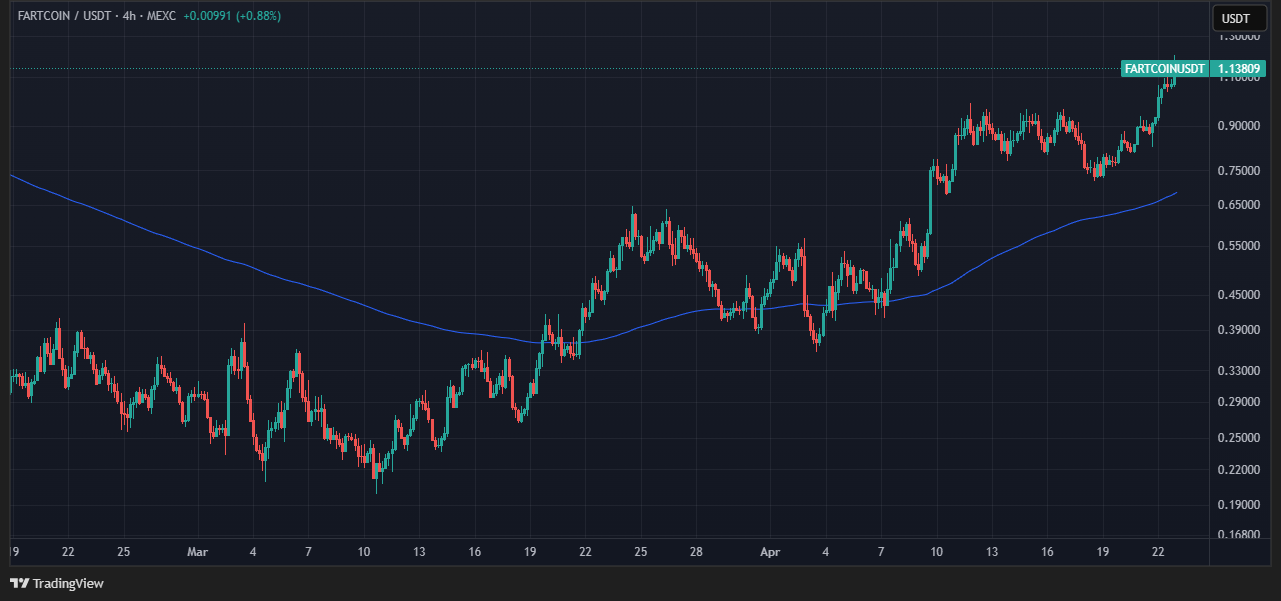1281x601 pixels.
Task: Click the March 13 date label
Action: coord(420,552)
